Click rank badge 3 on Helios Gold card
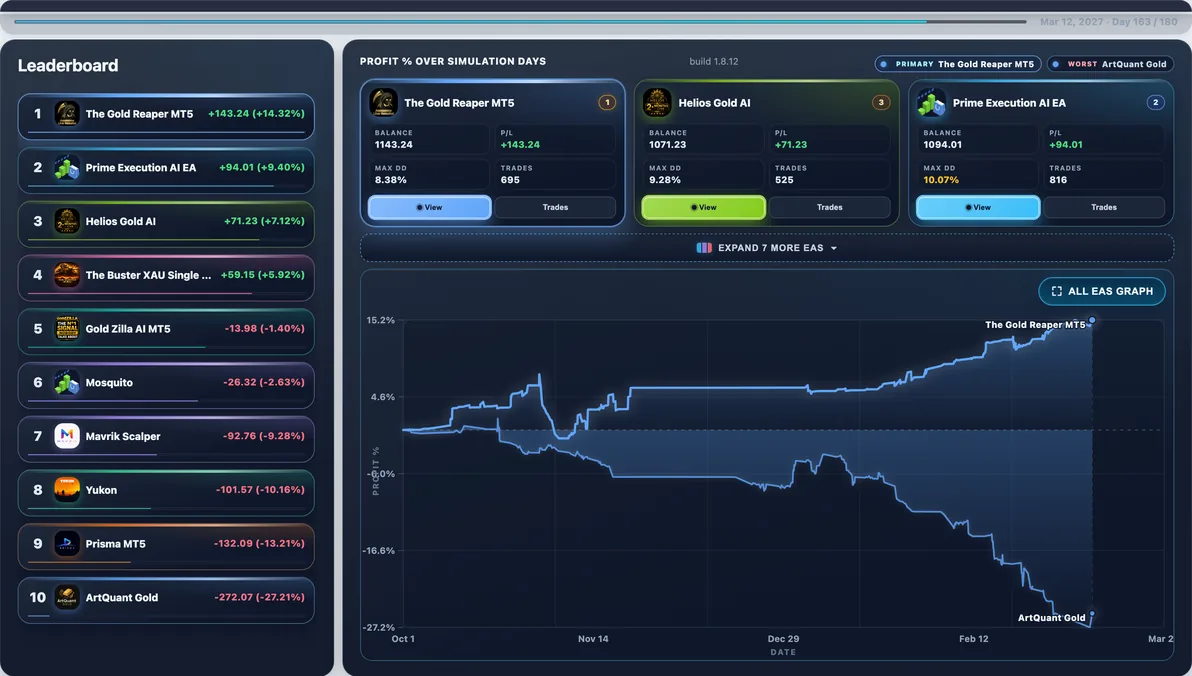1192x676 pixels. point(881,102)
